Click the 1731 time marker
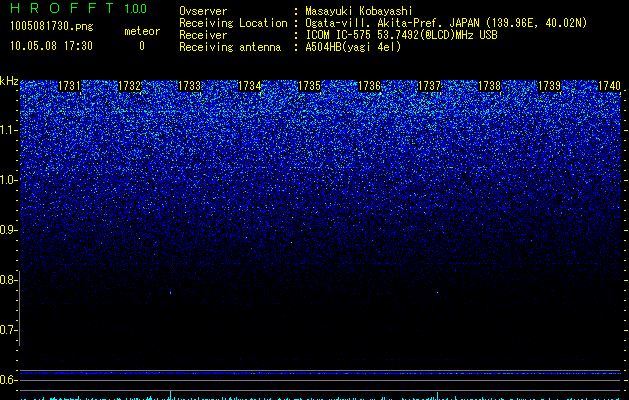The height and width of the screenshot is (400, 629). click(69, 86)
